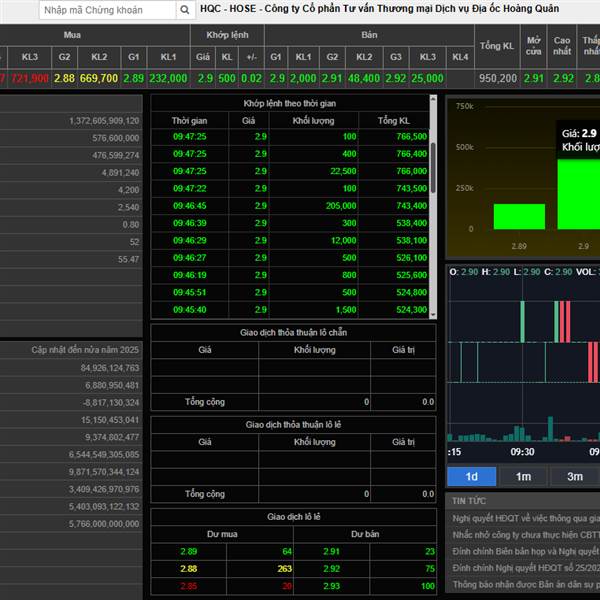This screenshot has width=600, height=600.
Task: Click the +/- change value 0.02
Action: [251, 78]
